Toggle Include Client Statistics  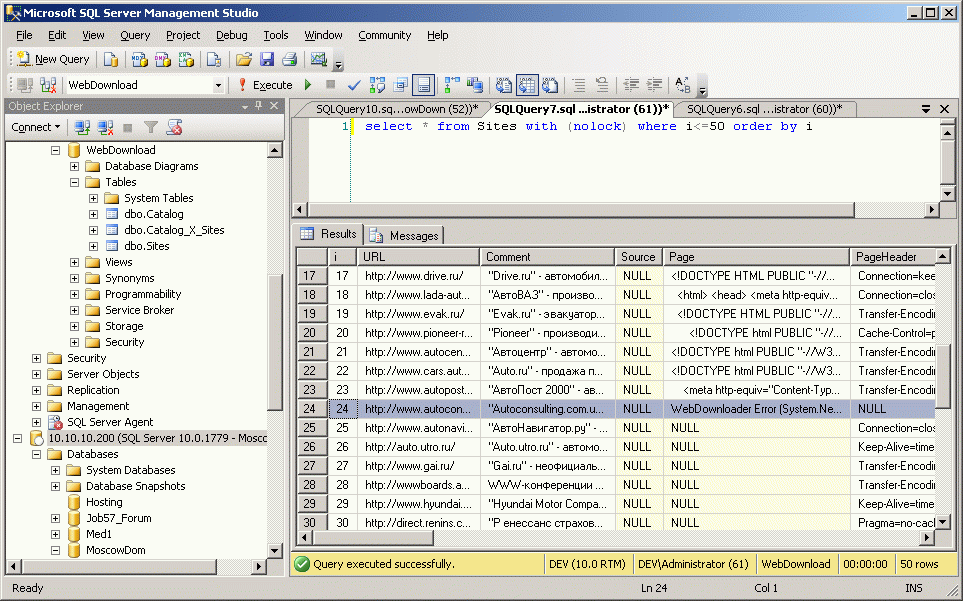coord(475,85)
